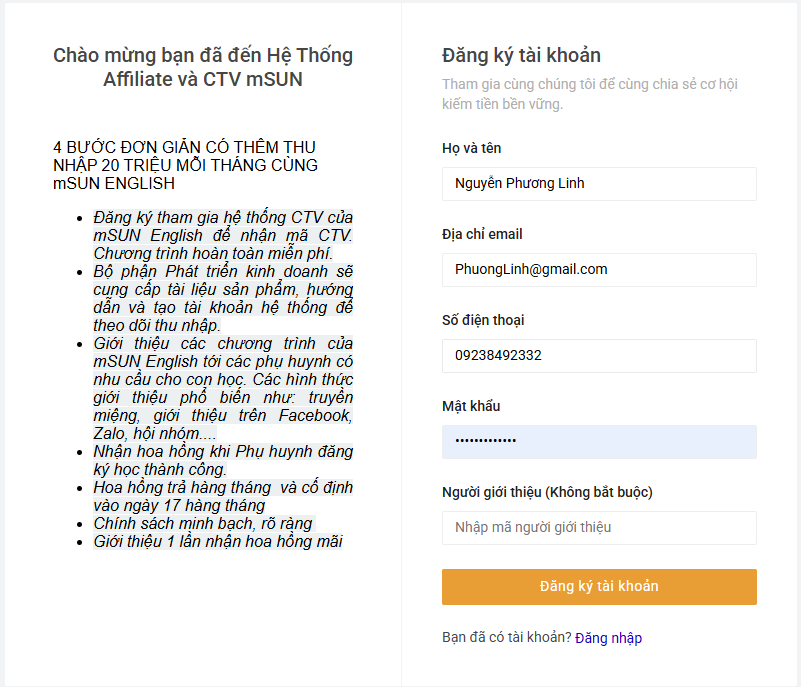Click the Số điện thoại label
This screenshot has width=801, height=687.
tap(483, 320)
